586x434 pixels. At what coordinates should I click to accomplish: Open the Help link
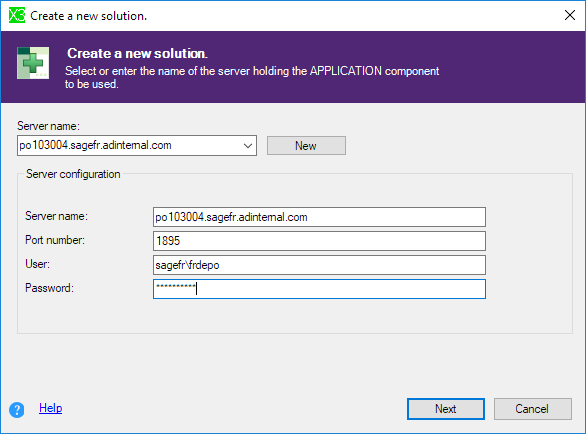(x=50, y=408)
